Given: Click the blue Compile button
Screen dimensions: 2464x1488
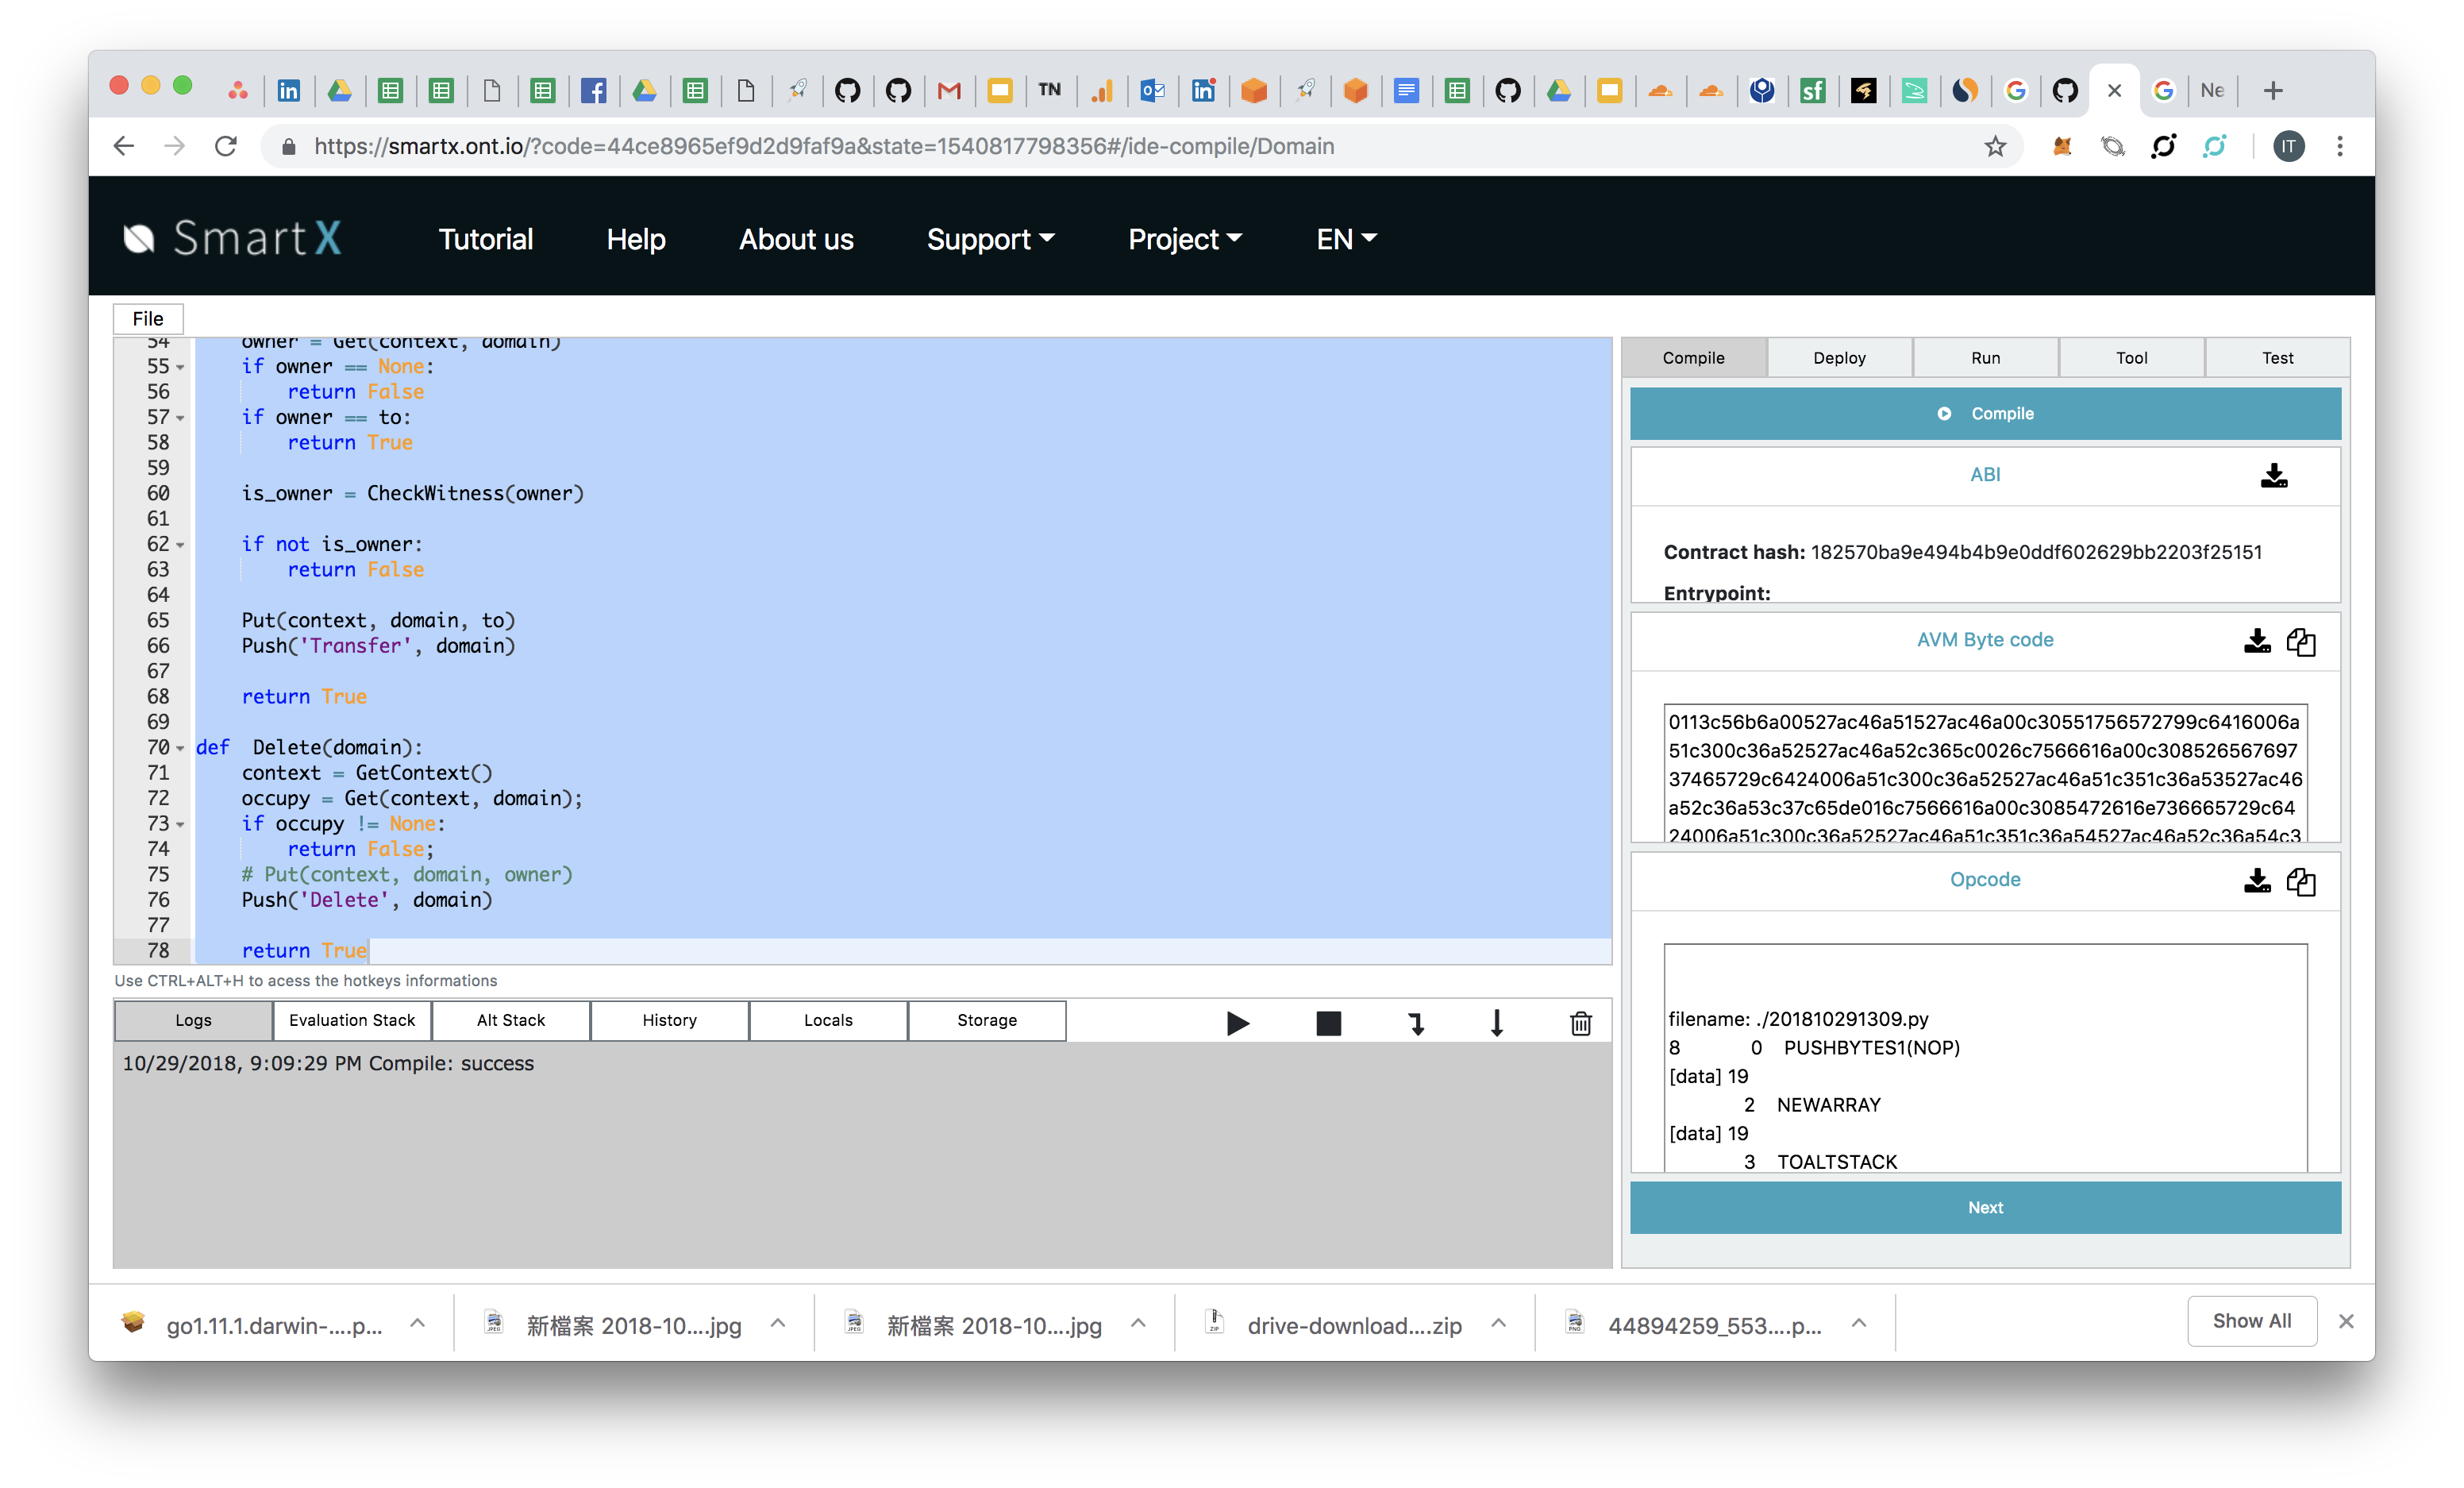Looking at the screenshot, I should point(1985,413).
